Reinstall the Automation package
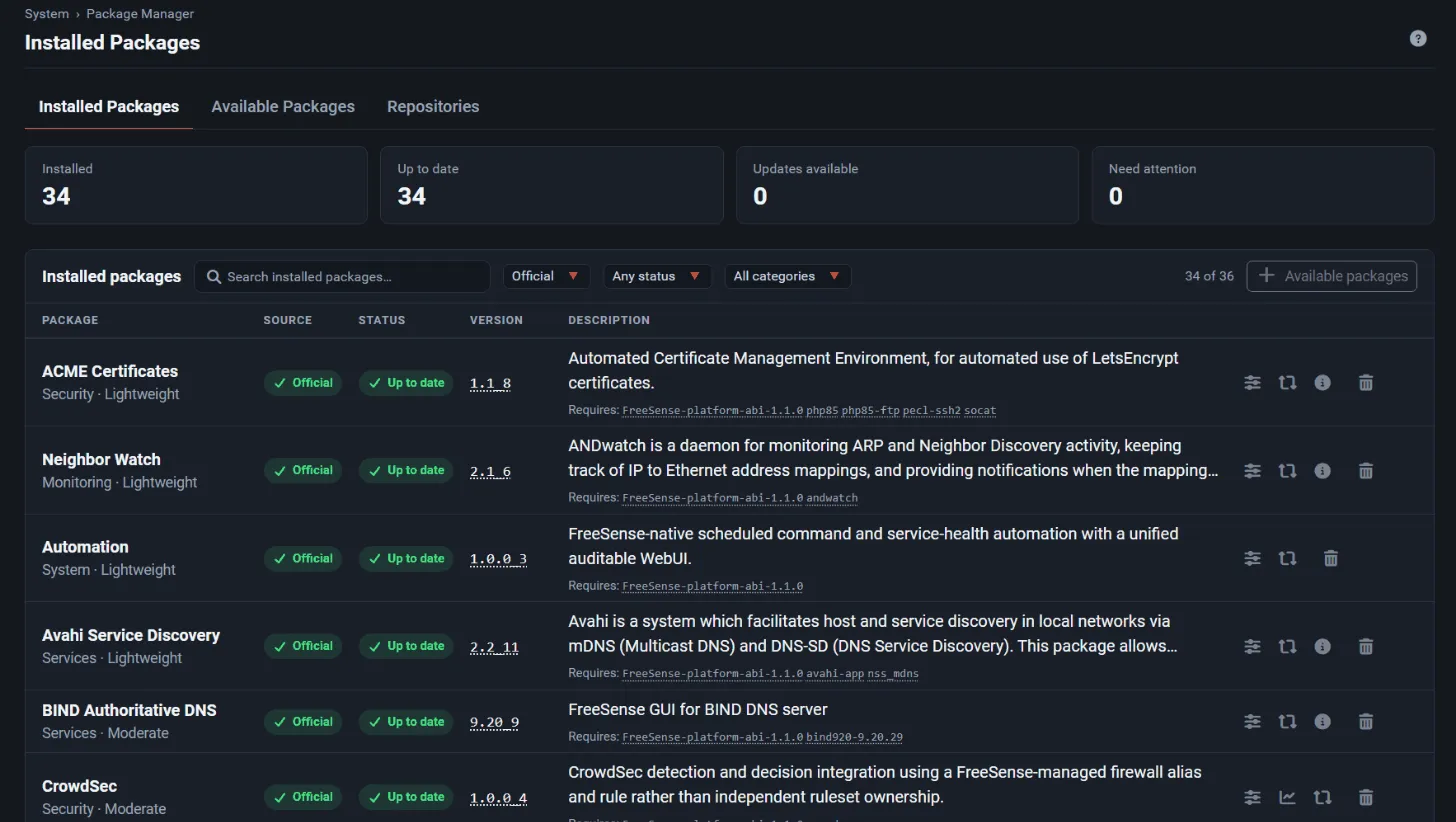The height and width of the screenshot is (822, 1456). [1287, 558]
